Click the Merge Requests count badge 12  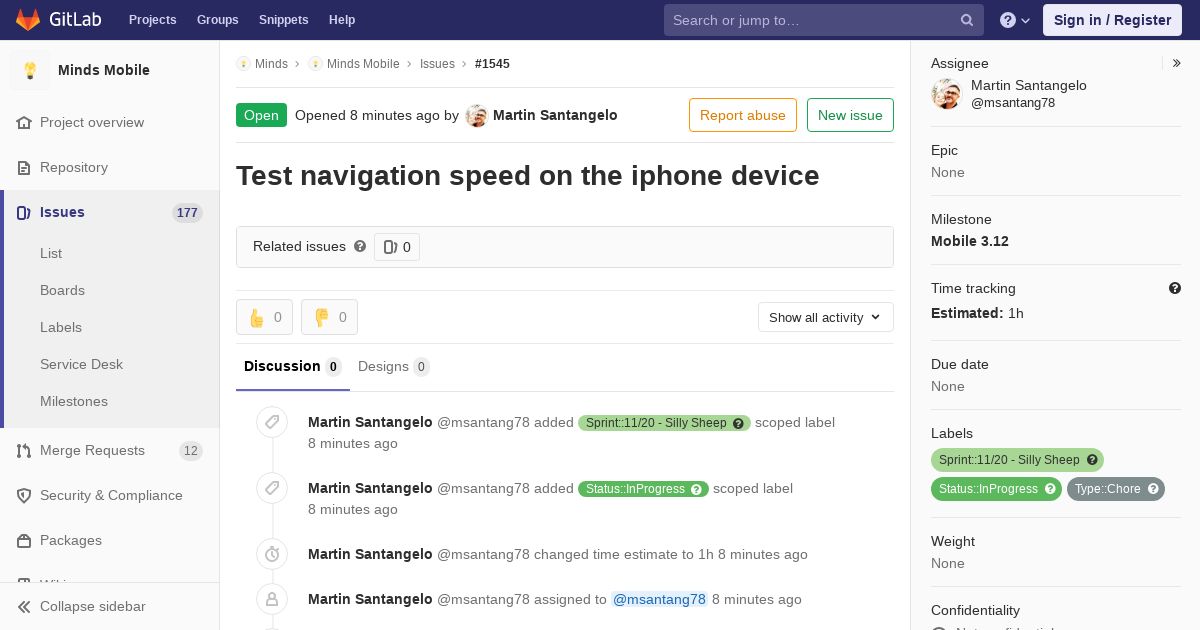[x=190, y=450]
